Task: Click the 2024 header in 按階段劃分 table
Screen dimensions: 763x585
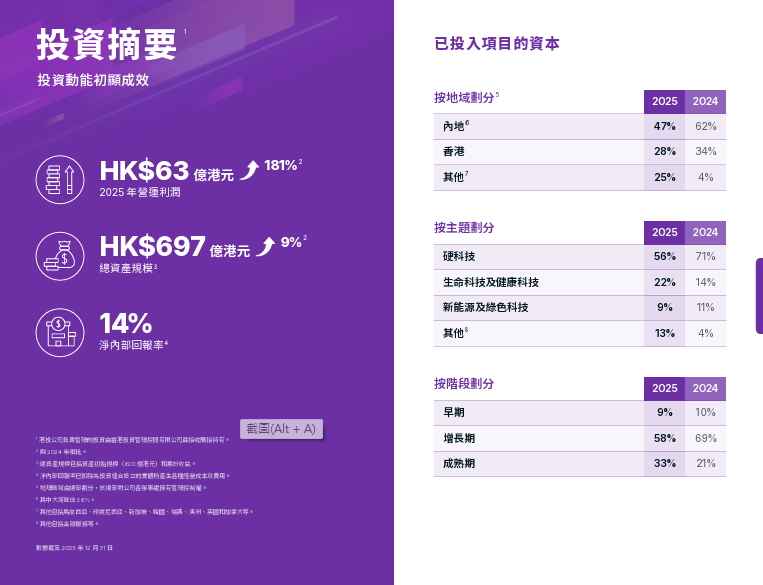Action: click(705, 388)
